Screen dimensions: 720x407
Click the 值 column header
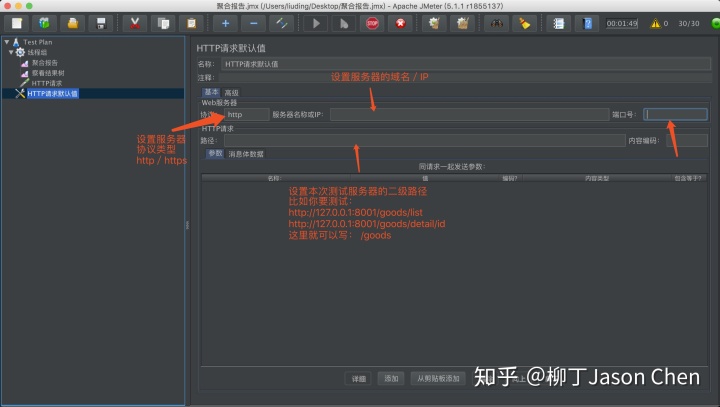pos(425,178)
